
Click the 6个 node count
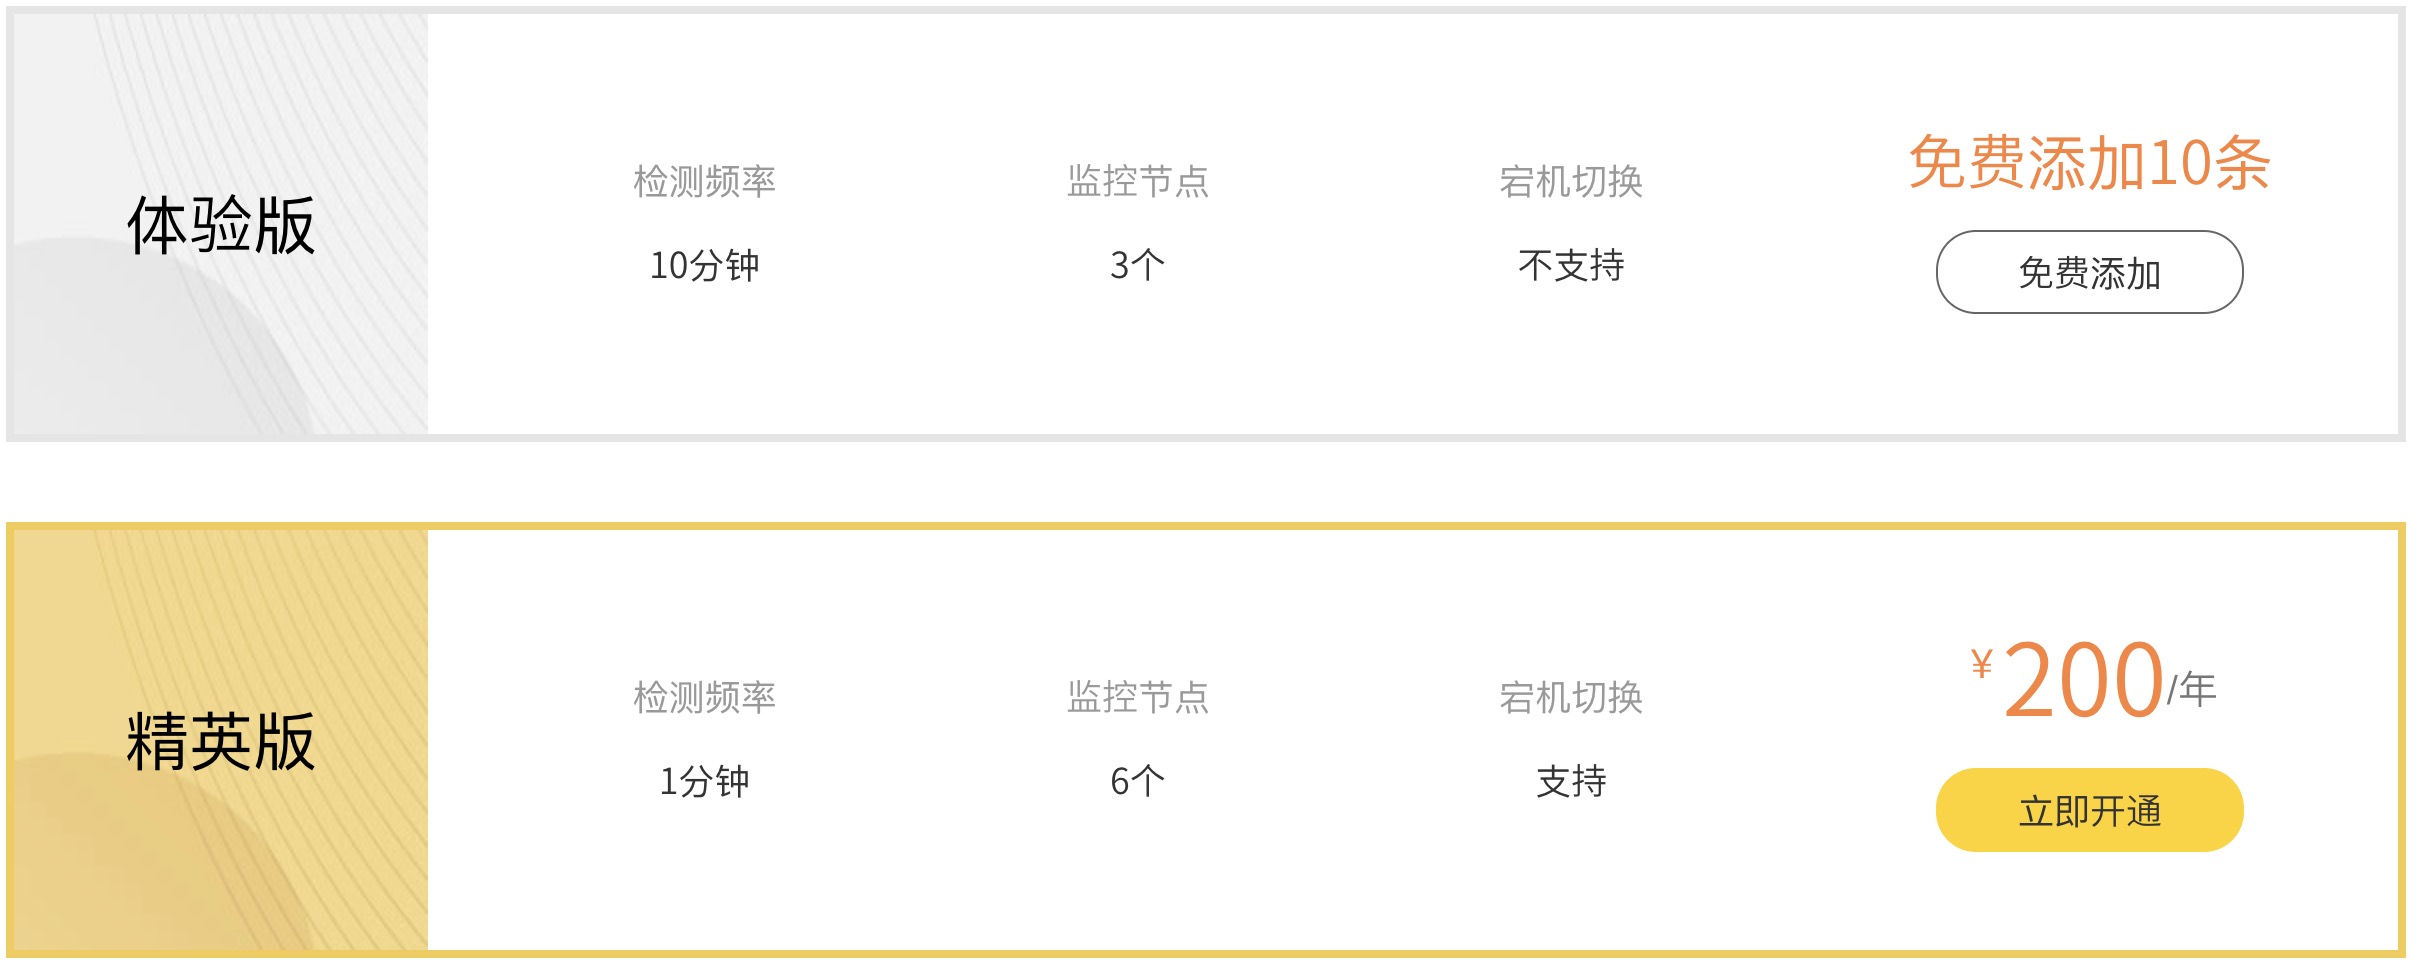1138,782
